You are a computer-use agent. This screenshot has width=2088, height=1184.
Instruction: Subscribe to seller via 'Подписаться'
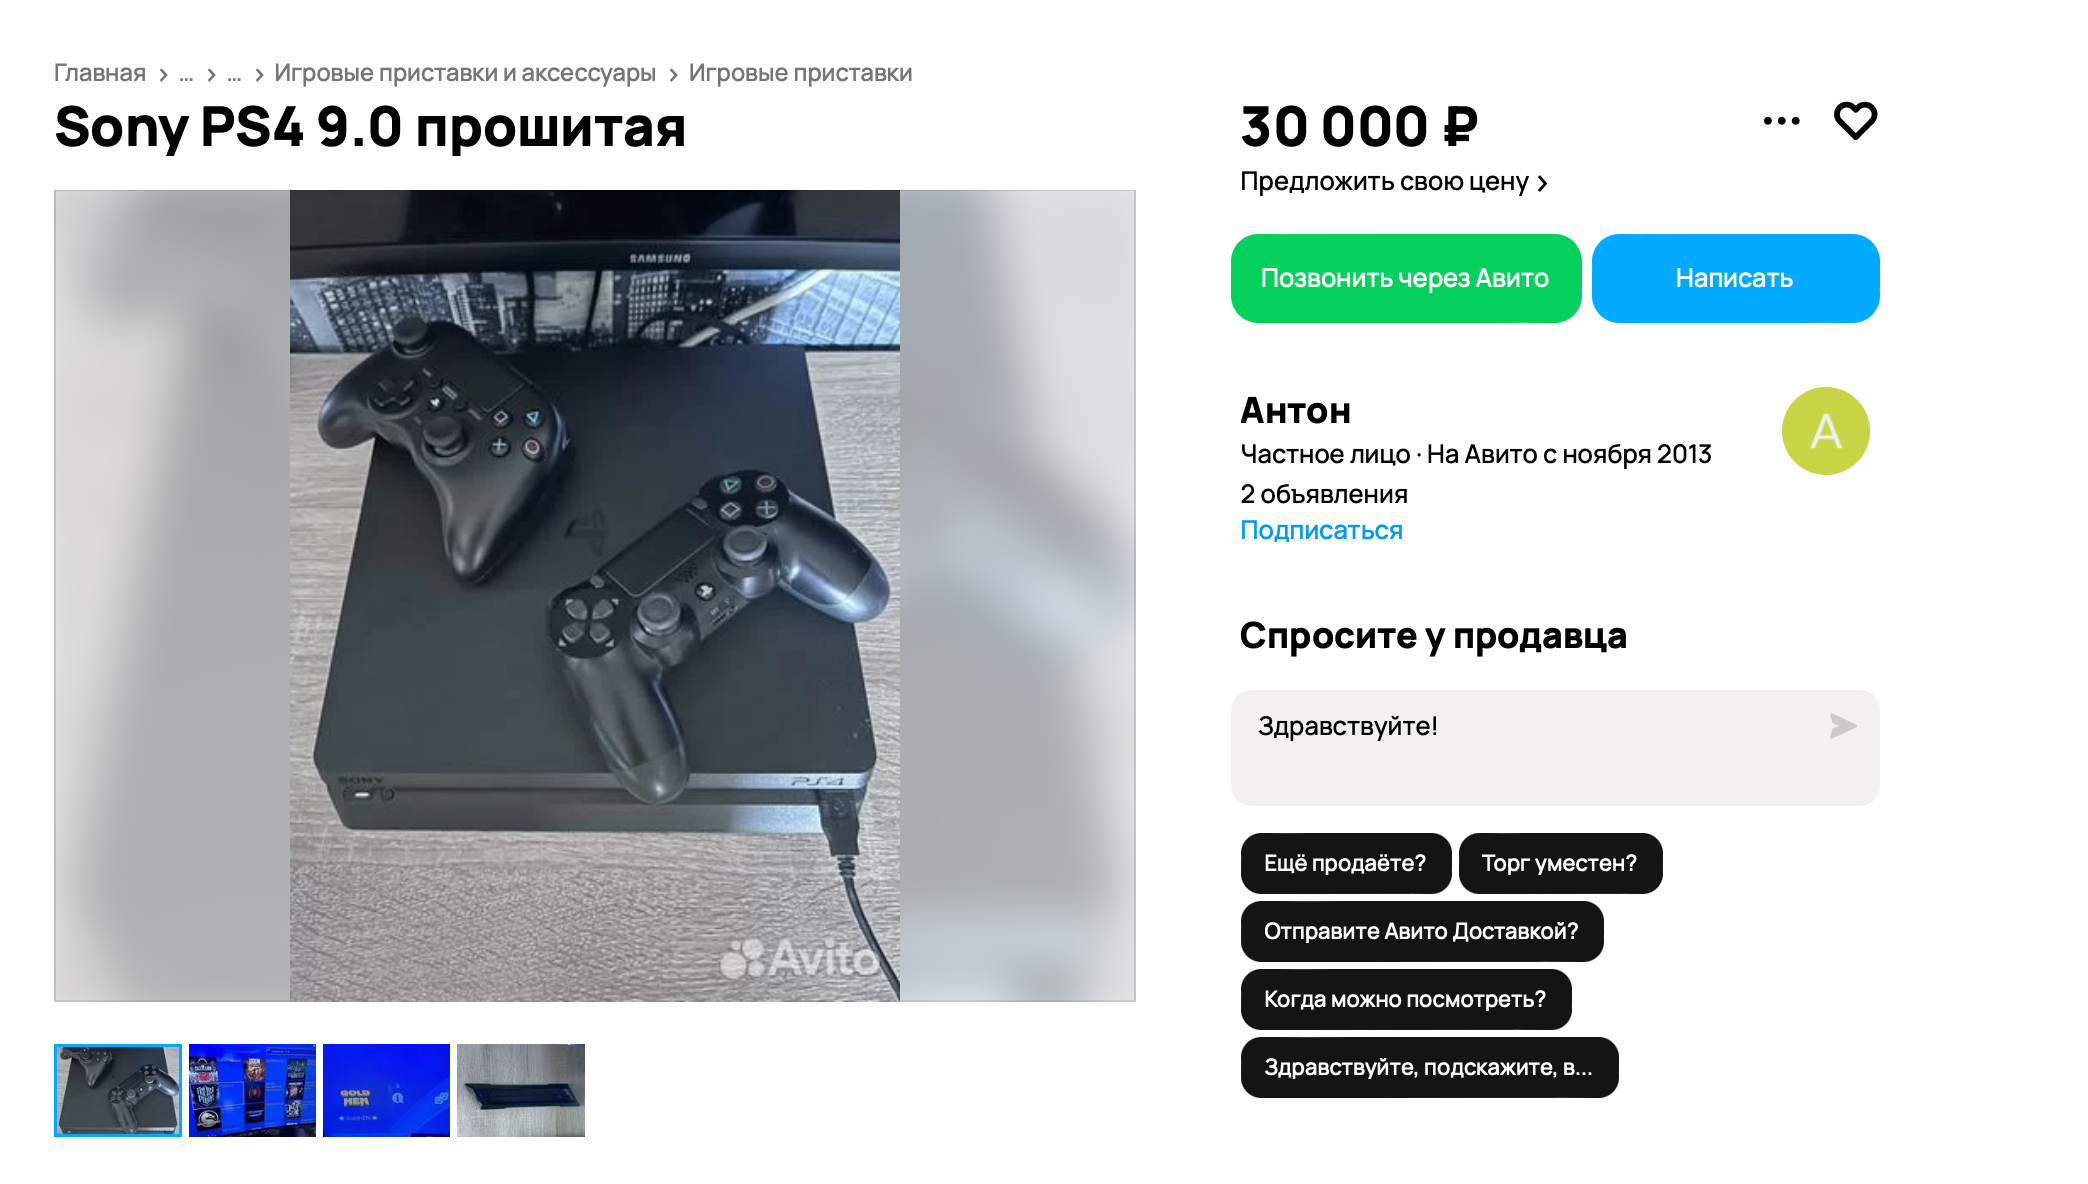coord(1321,530)
